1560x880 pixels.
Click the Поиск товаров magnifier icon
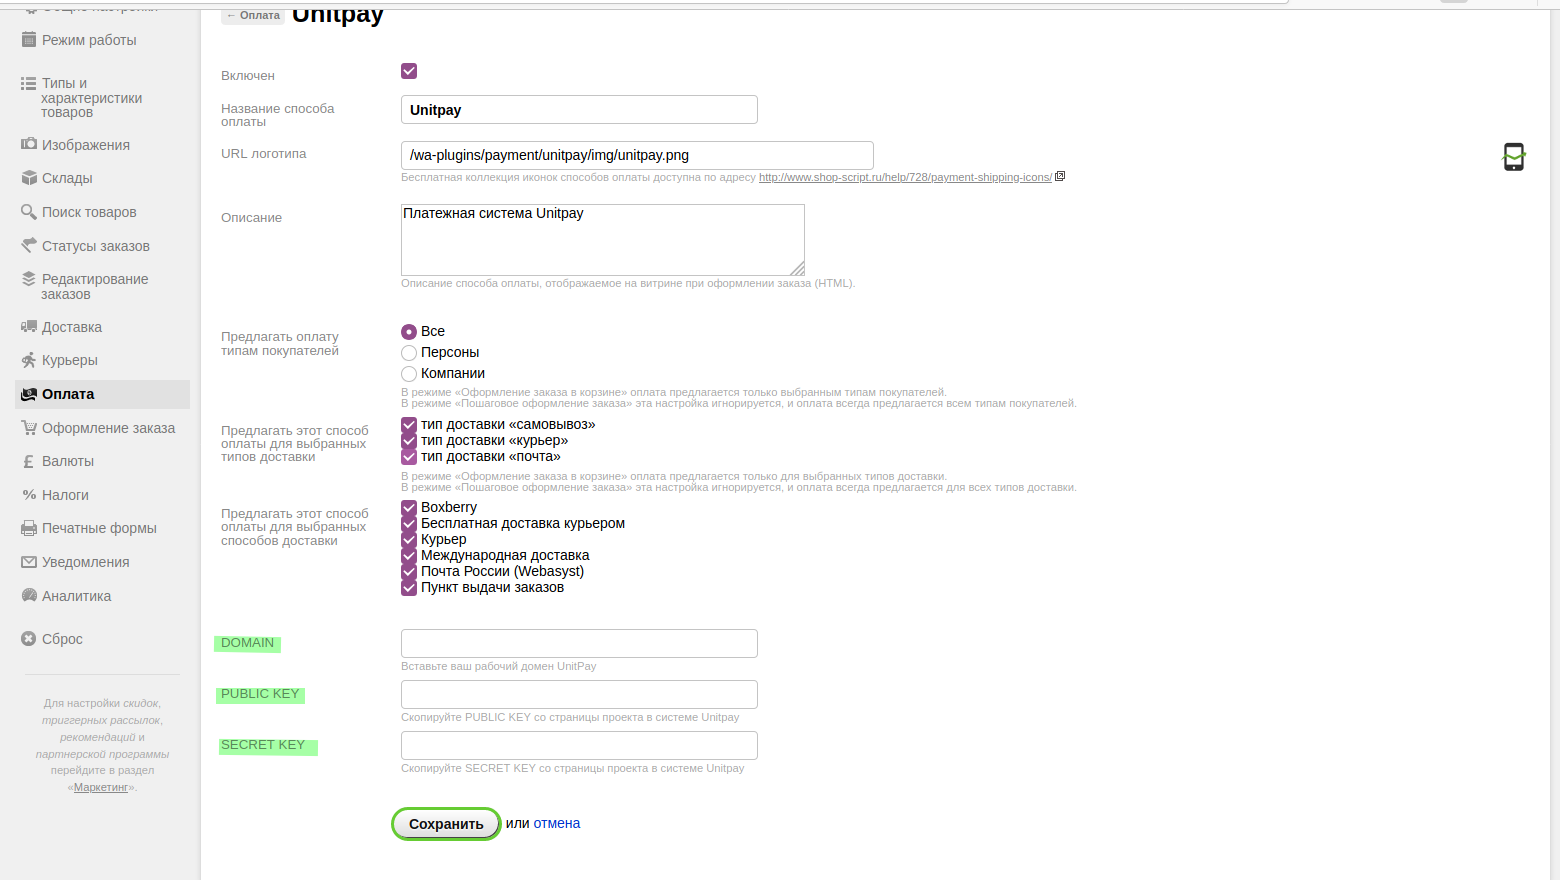pyautogui.click(x=29, y=212)
